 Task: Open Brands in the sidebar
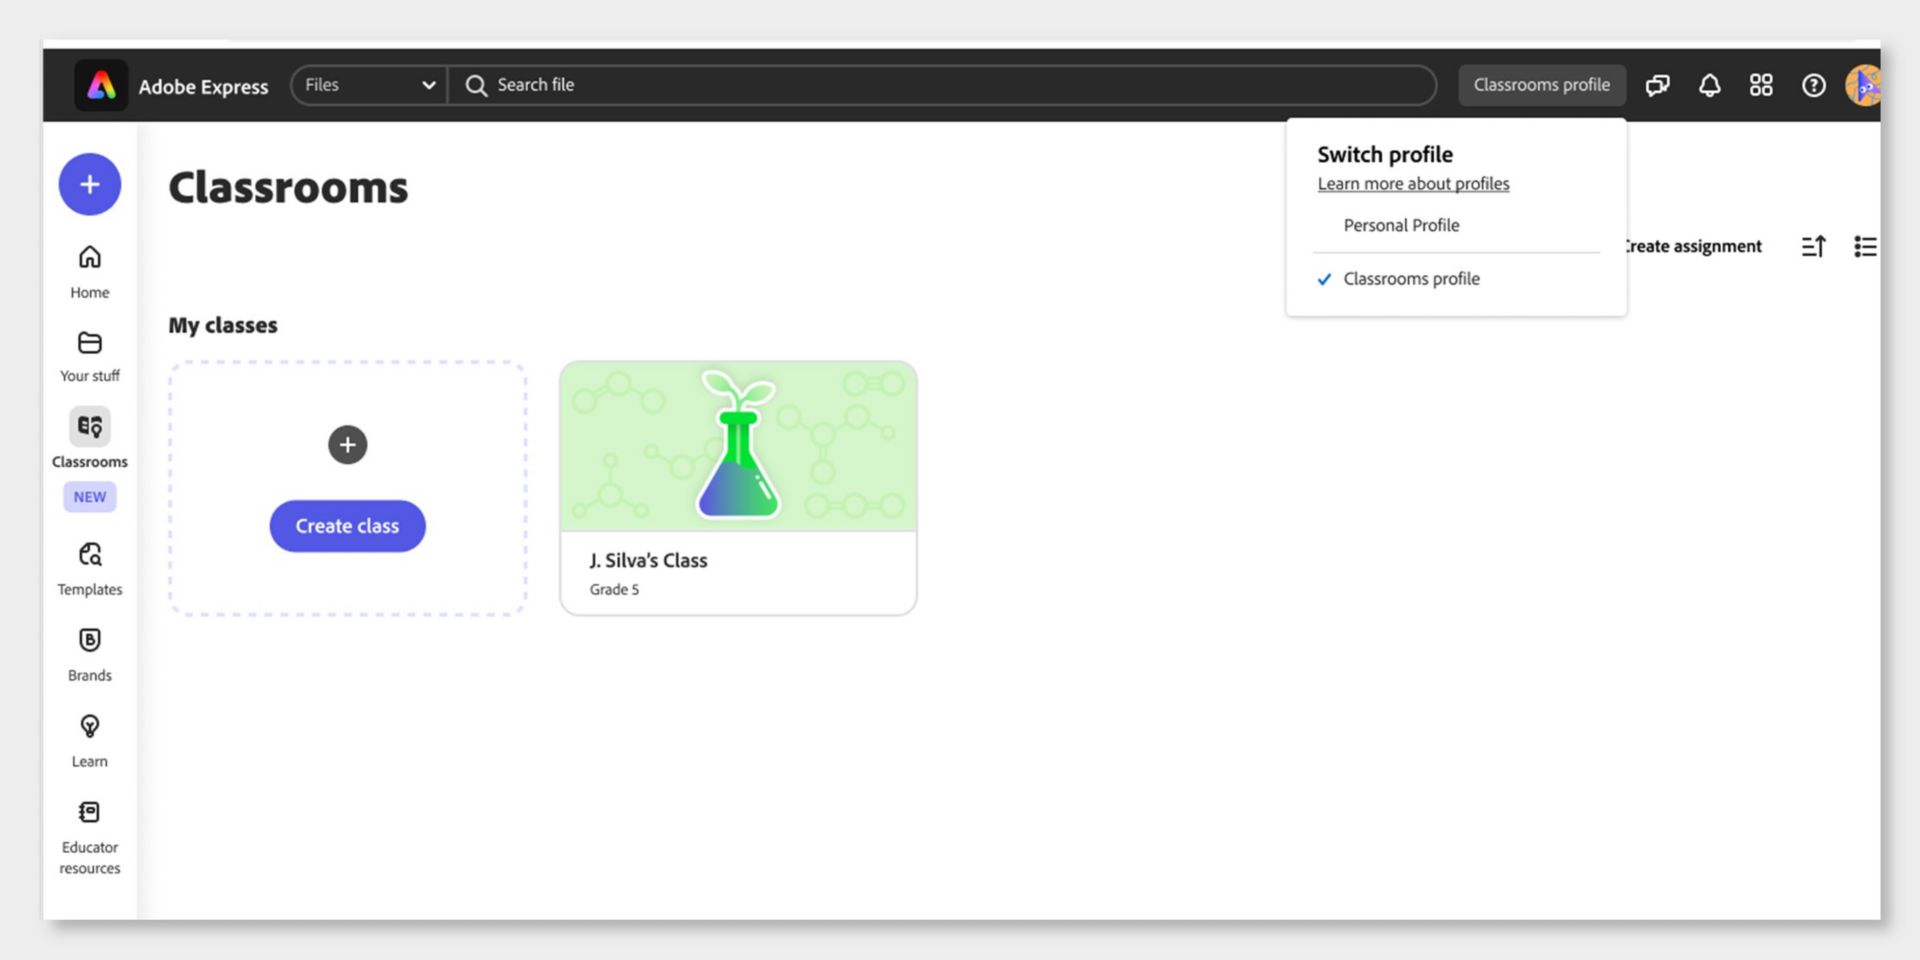90,655
